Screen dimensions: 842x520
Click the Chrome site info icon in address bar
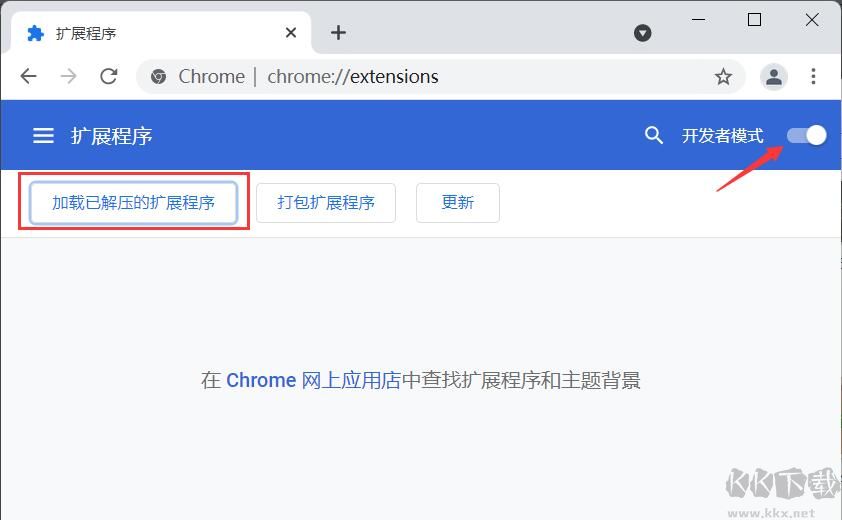click(158, 77)
